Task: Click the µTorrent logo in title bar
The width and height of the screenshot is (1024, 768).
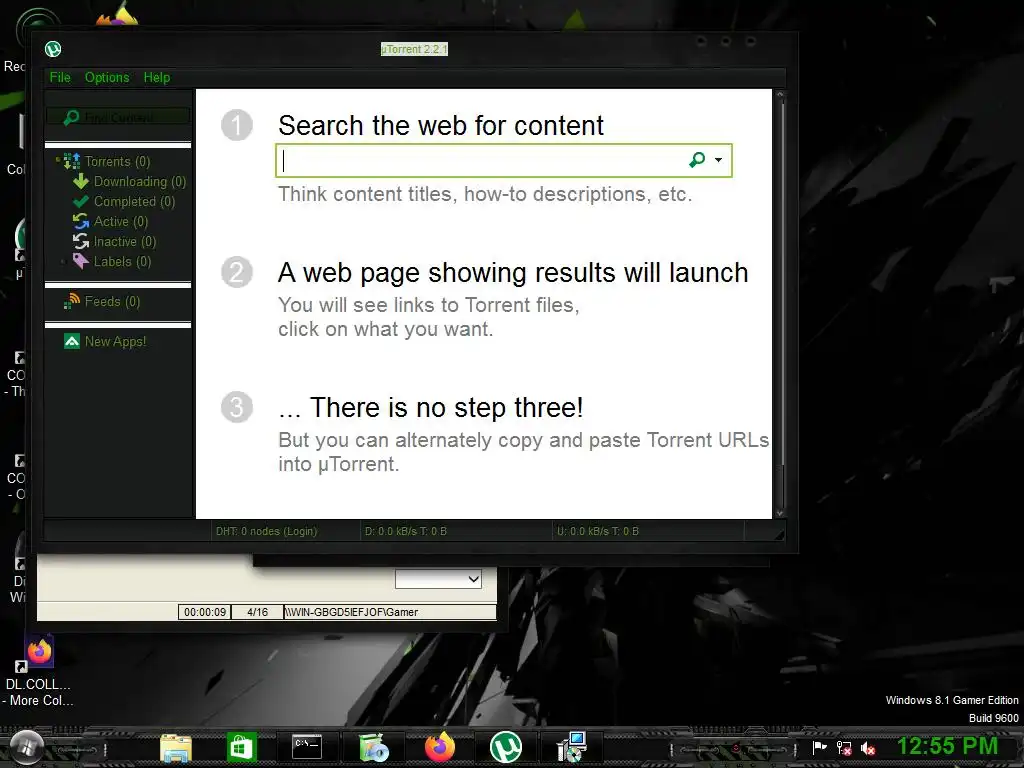Action: pos(53,49)
